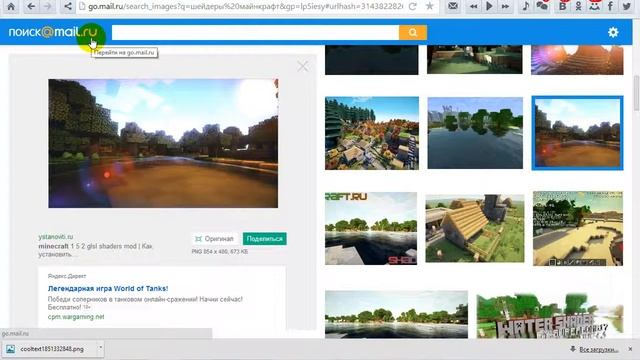Select the RAFT.RU watermarked thumbnail
This screenshot has width=640, height=360.
click(371, 229)
